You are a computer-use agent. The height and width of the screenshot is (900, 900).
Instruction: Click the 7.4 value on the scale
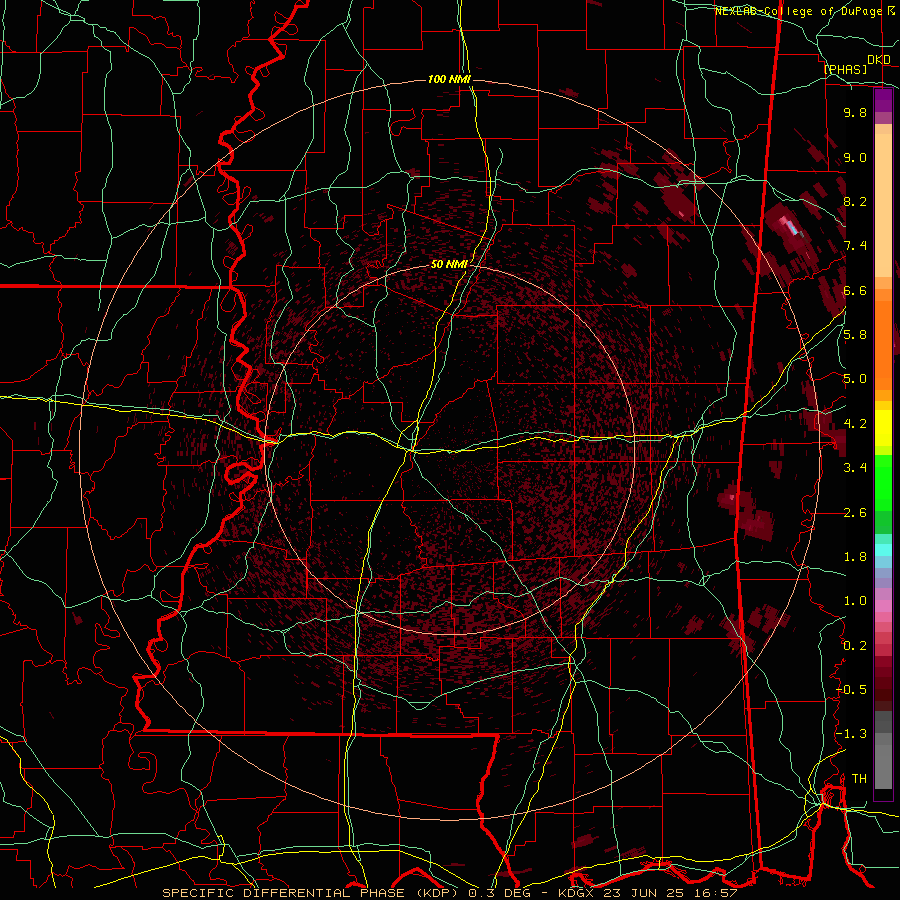click(x=855, y=246)
